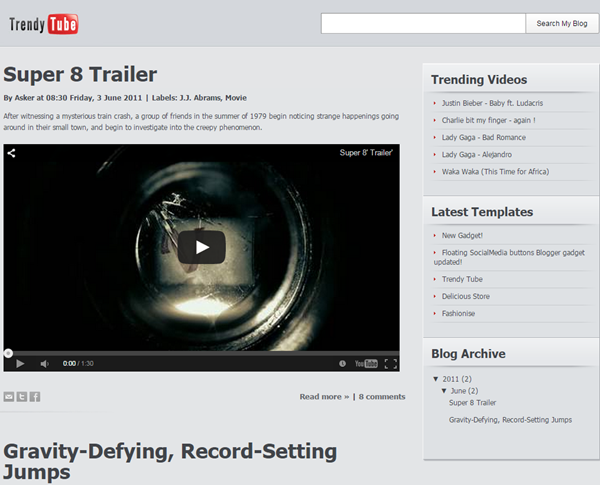Open Gravity-Defying, Record-Setting Jumps in Blog Archive

tap(510, 420)
